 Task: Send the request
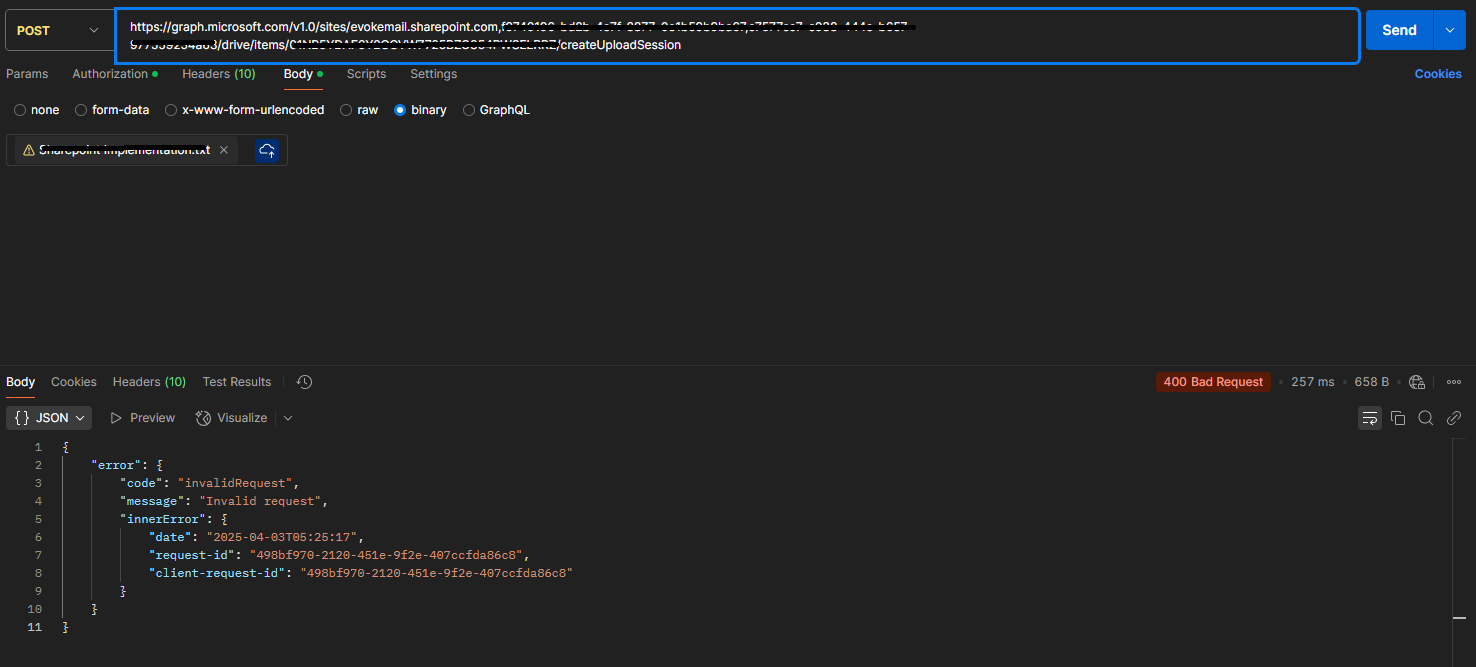(x=1399, y=30)
